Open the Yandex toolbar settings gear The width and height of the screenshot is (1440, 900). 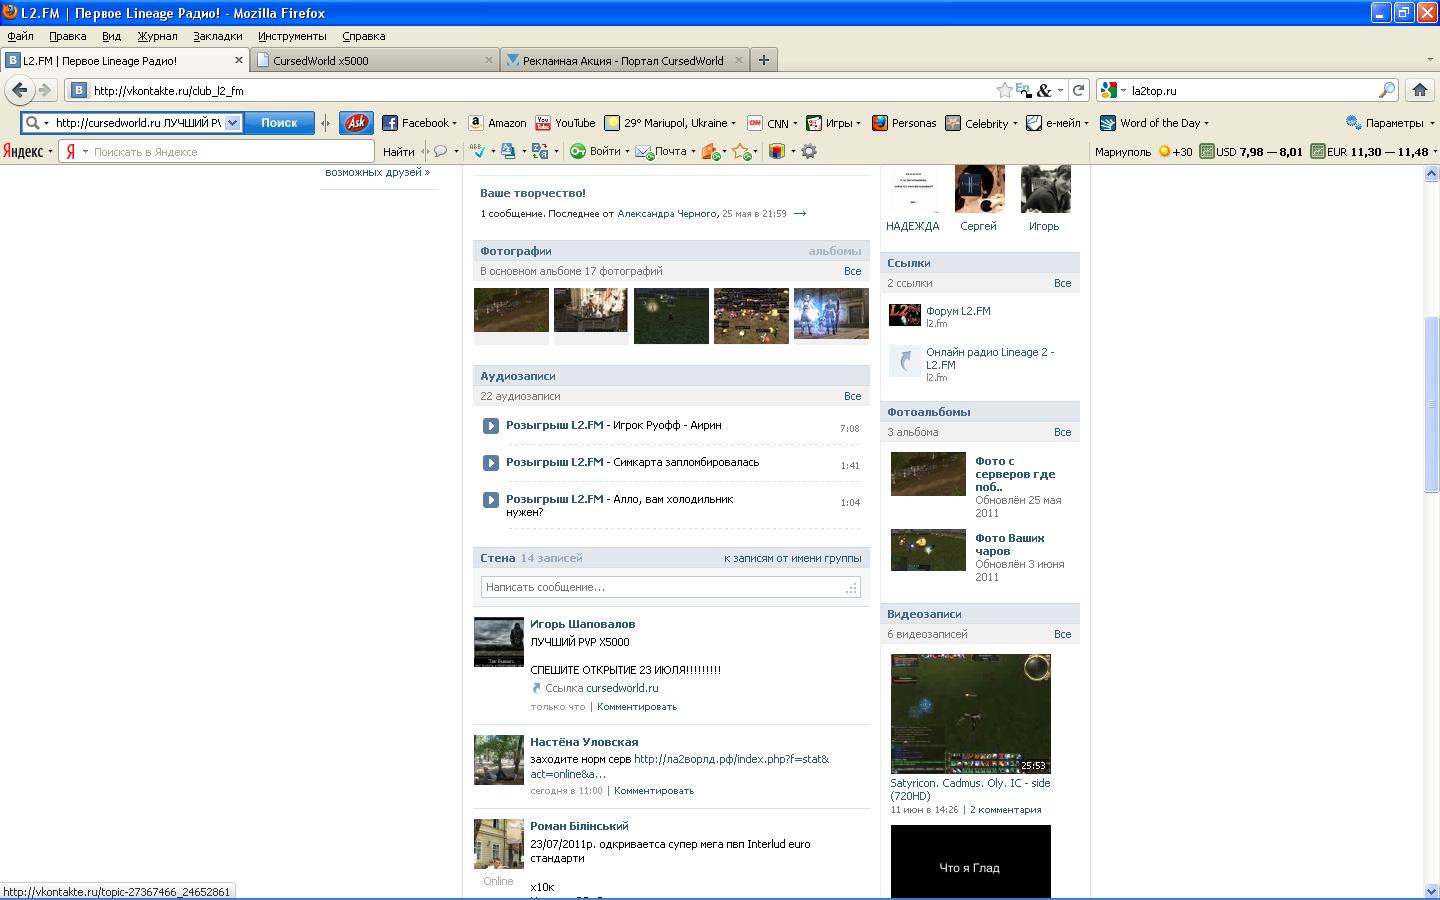pos(809,152)
